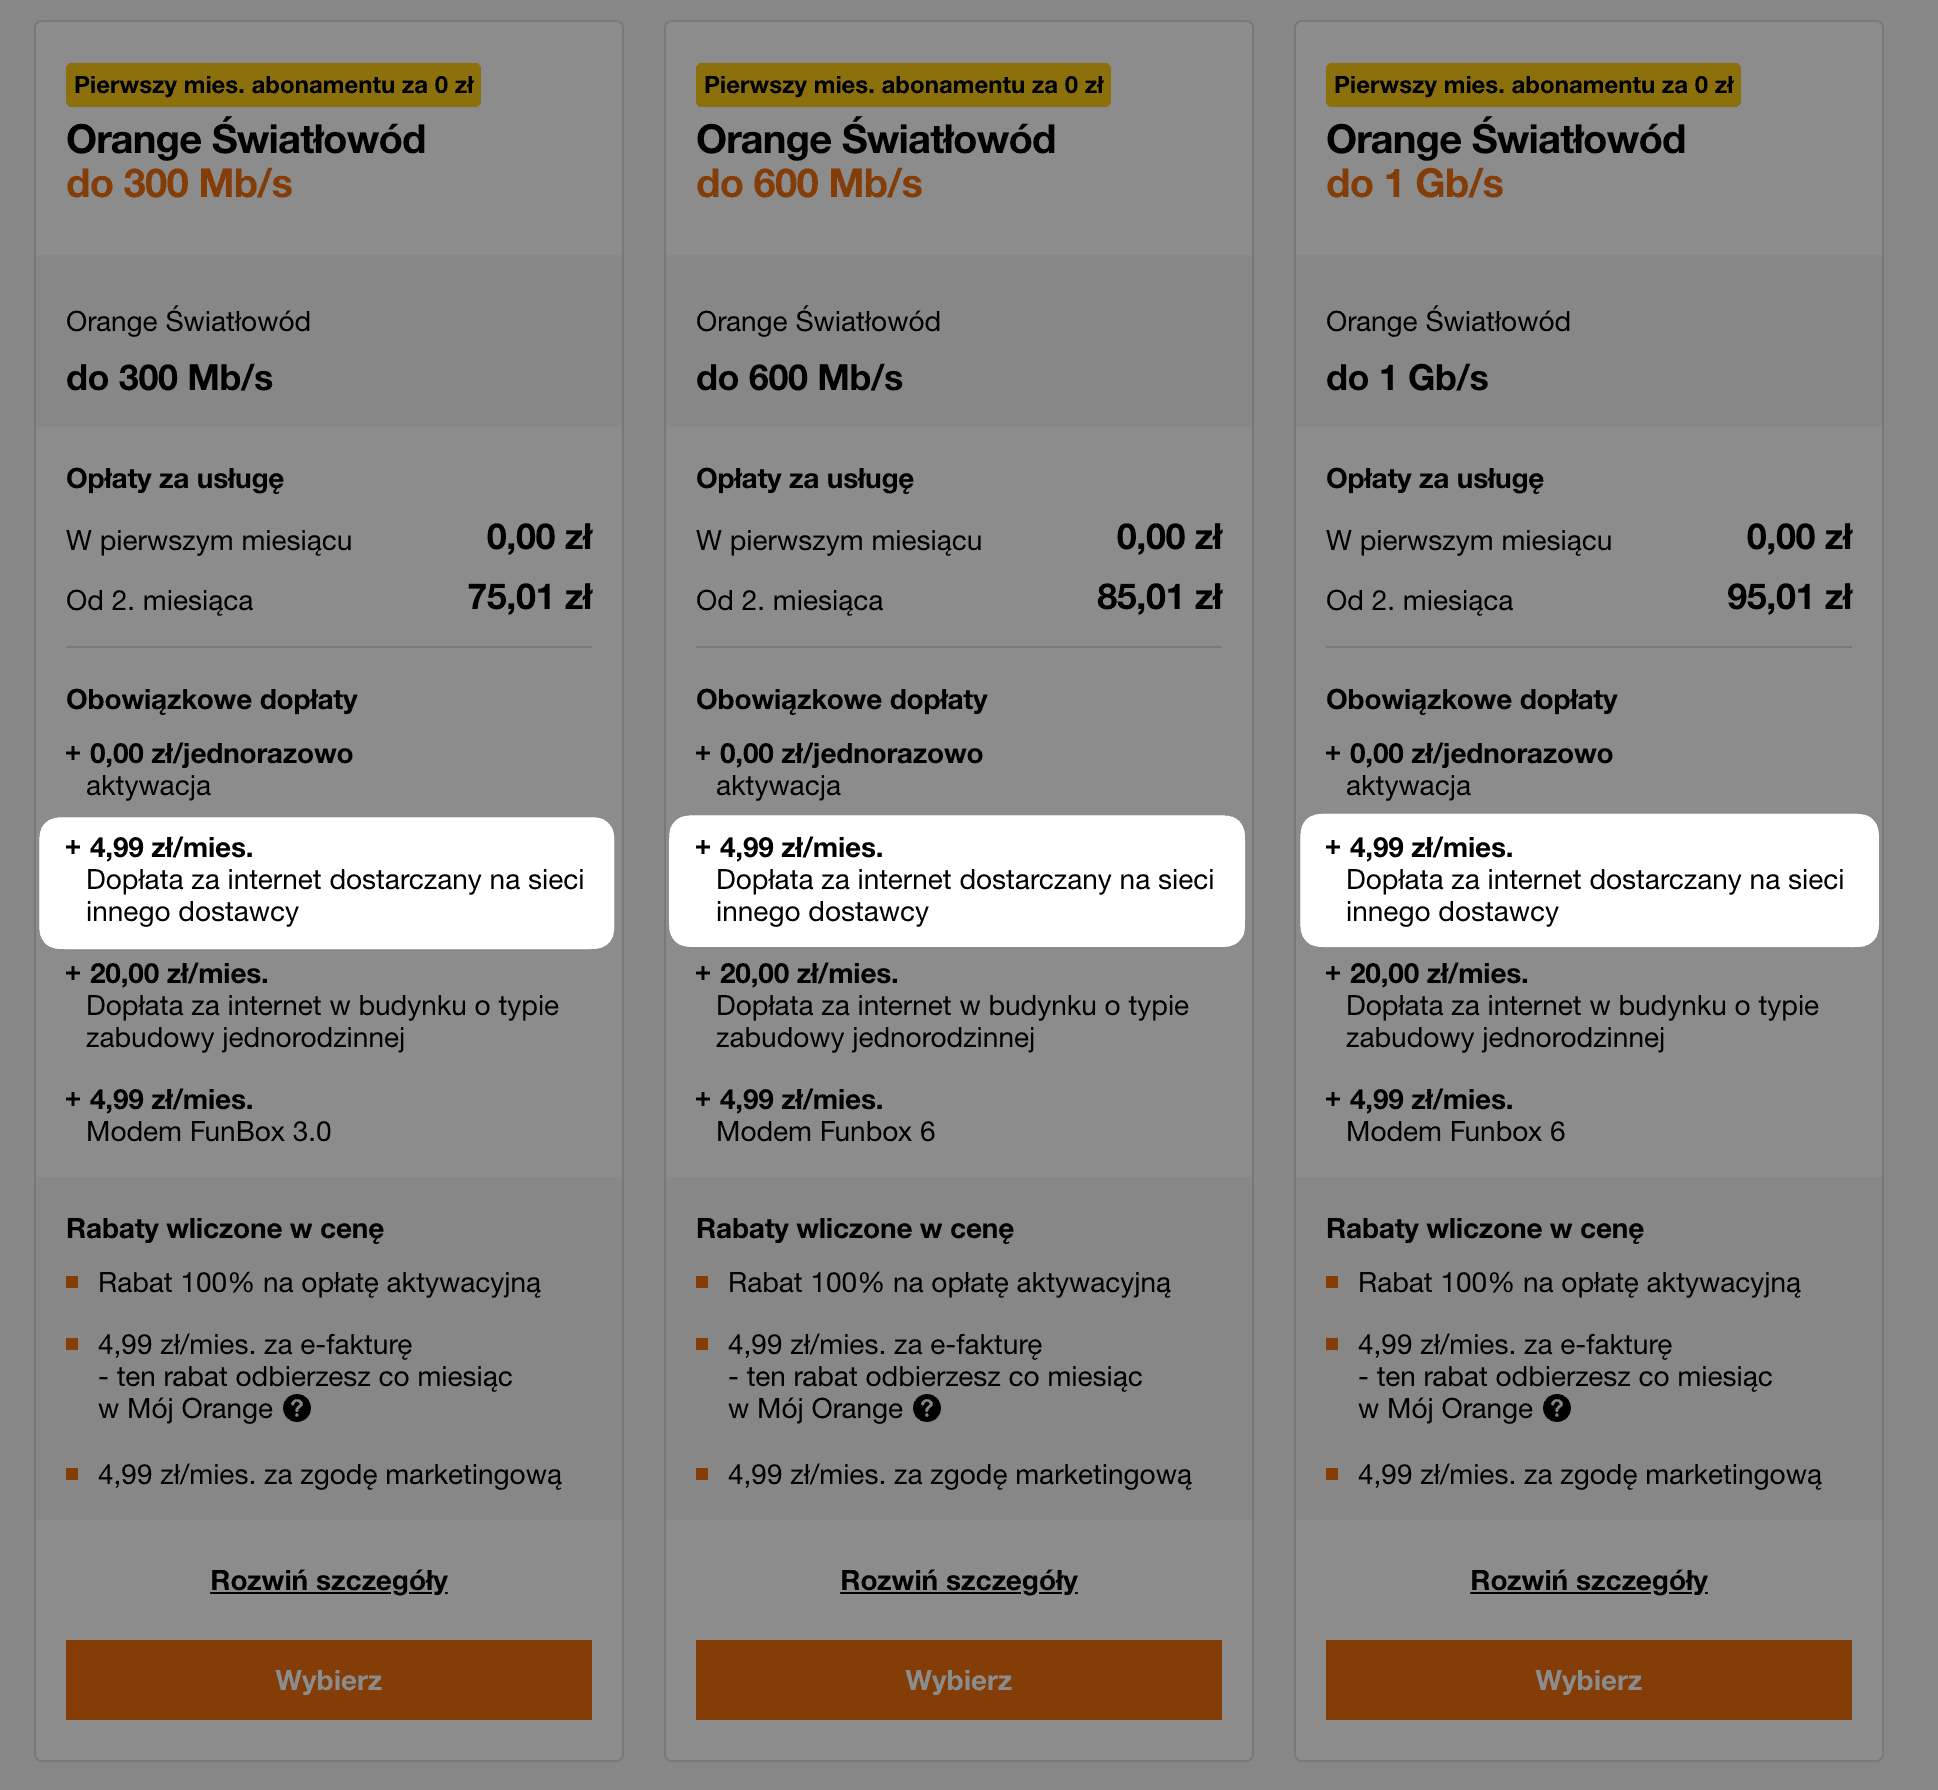The image size is (1938, 1790).
Task: Open Rozwiń szczegóły under the 1 Gb/s plan
Action: 1589,1580
